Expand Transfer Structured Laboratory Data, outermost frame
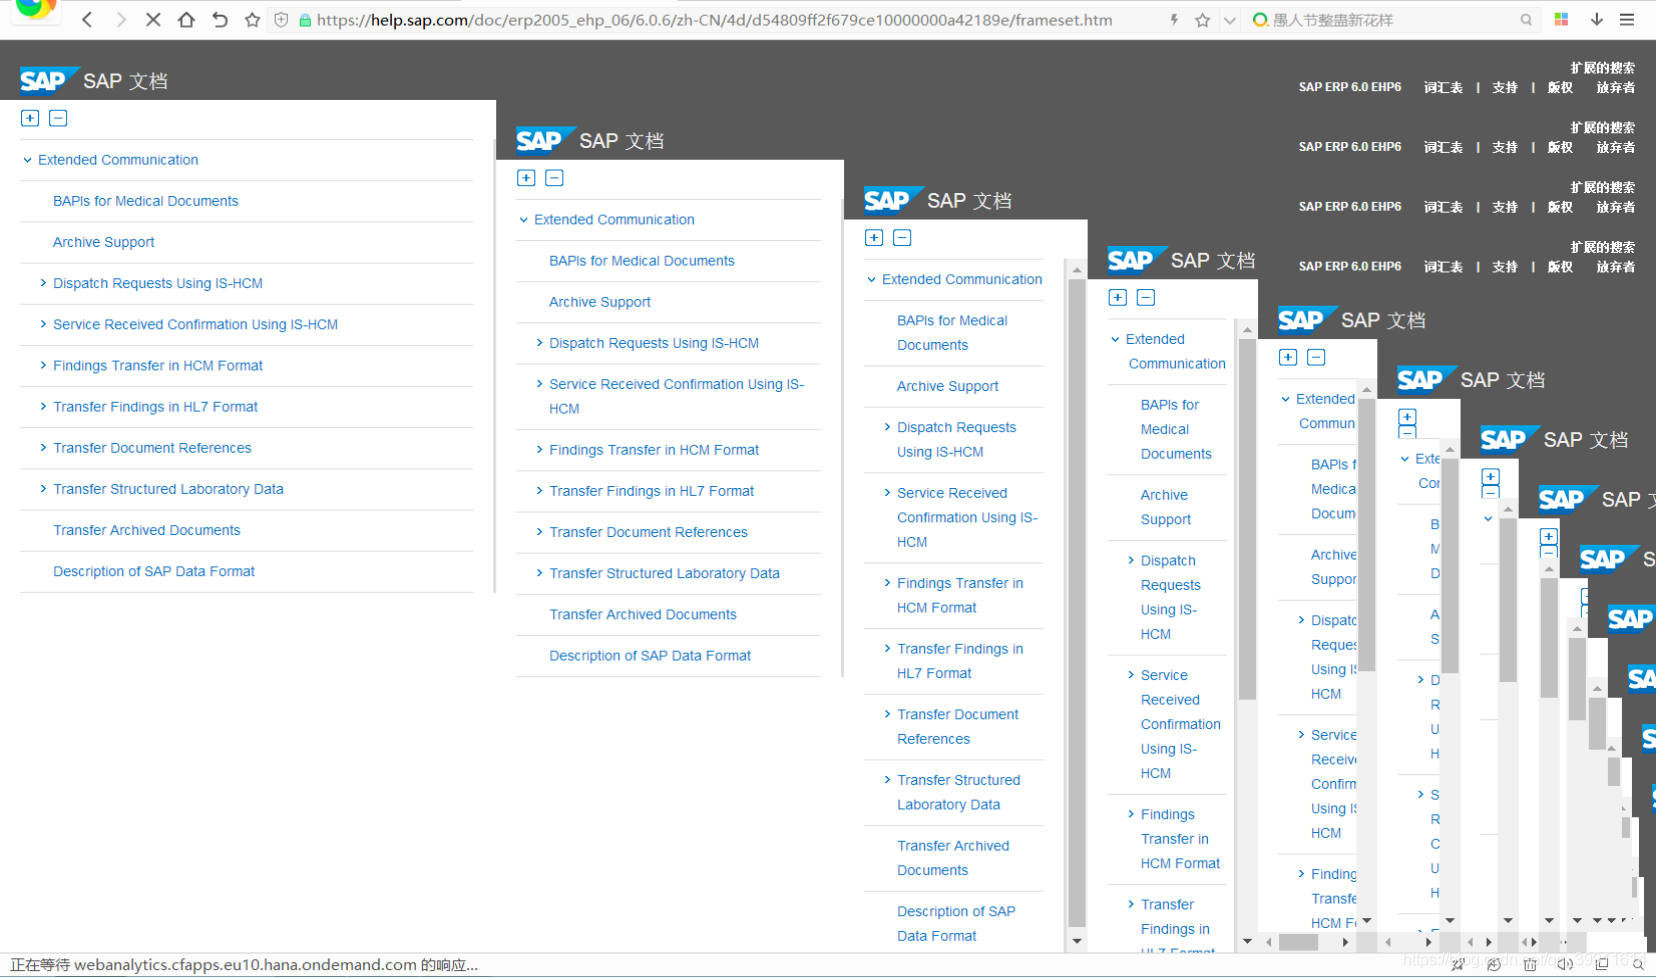The width and height of the screenshot is (1656, 978). [43, 488]
